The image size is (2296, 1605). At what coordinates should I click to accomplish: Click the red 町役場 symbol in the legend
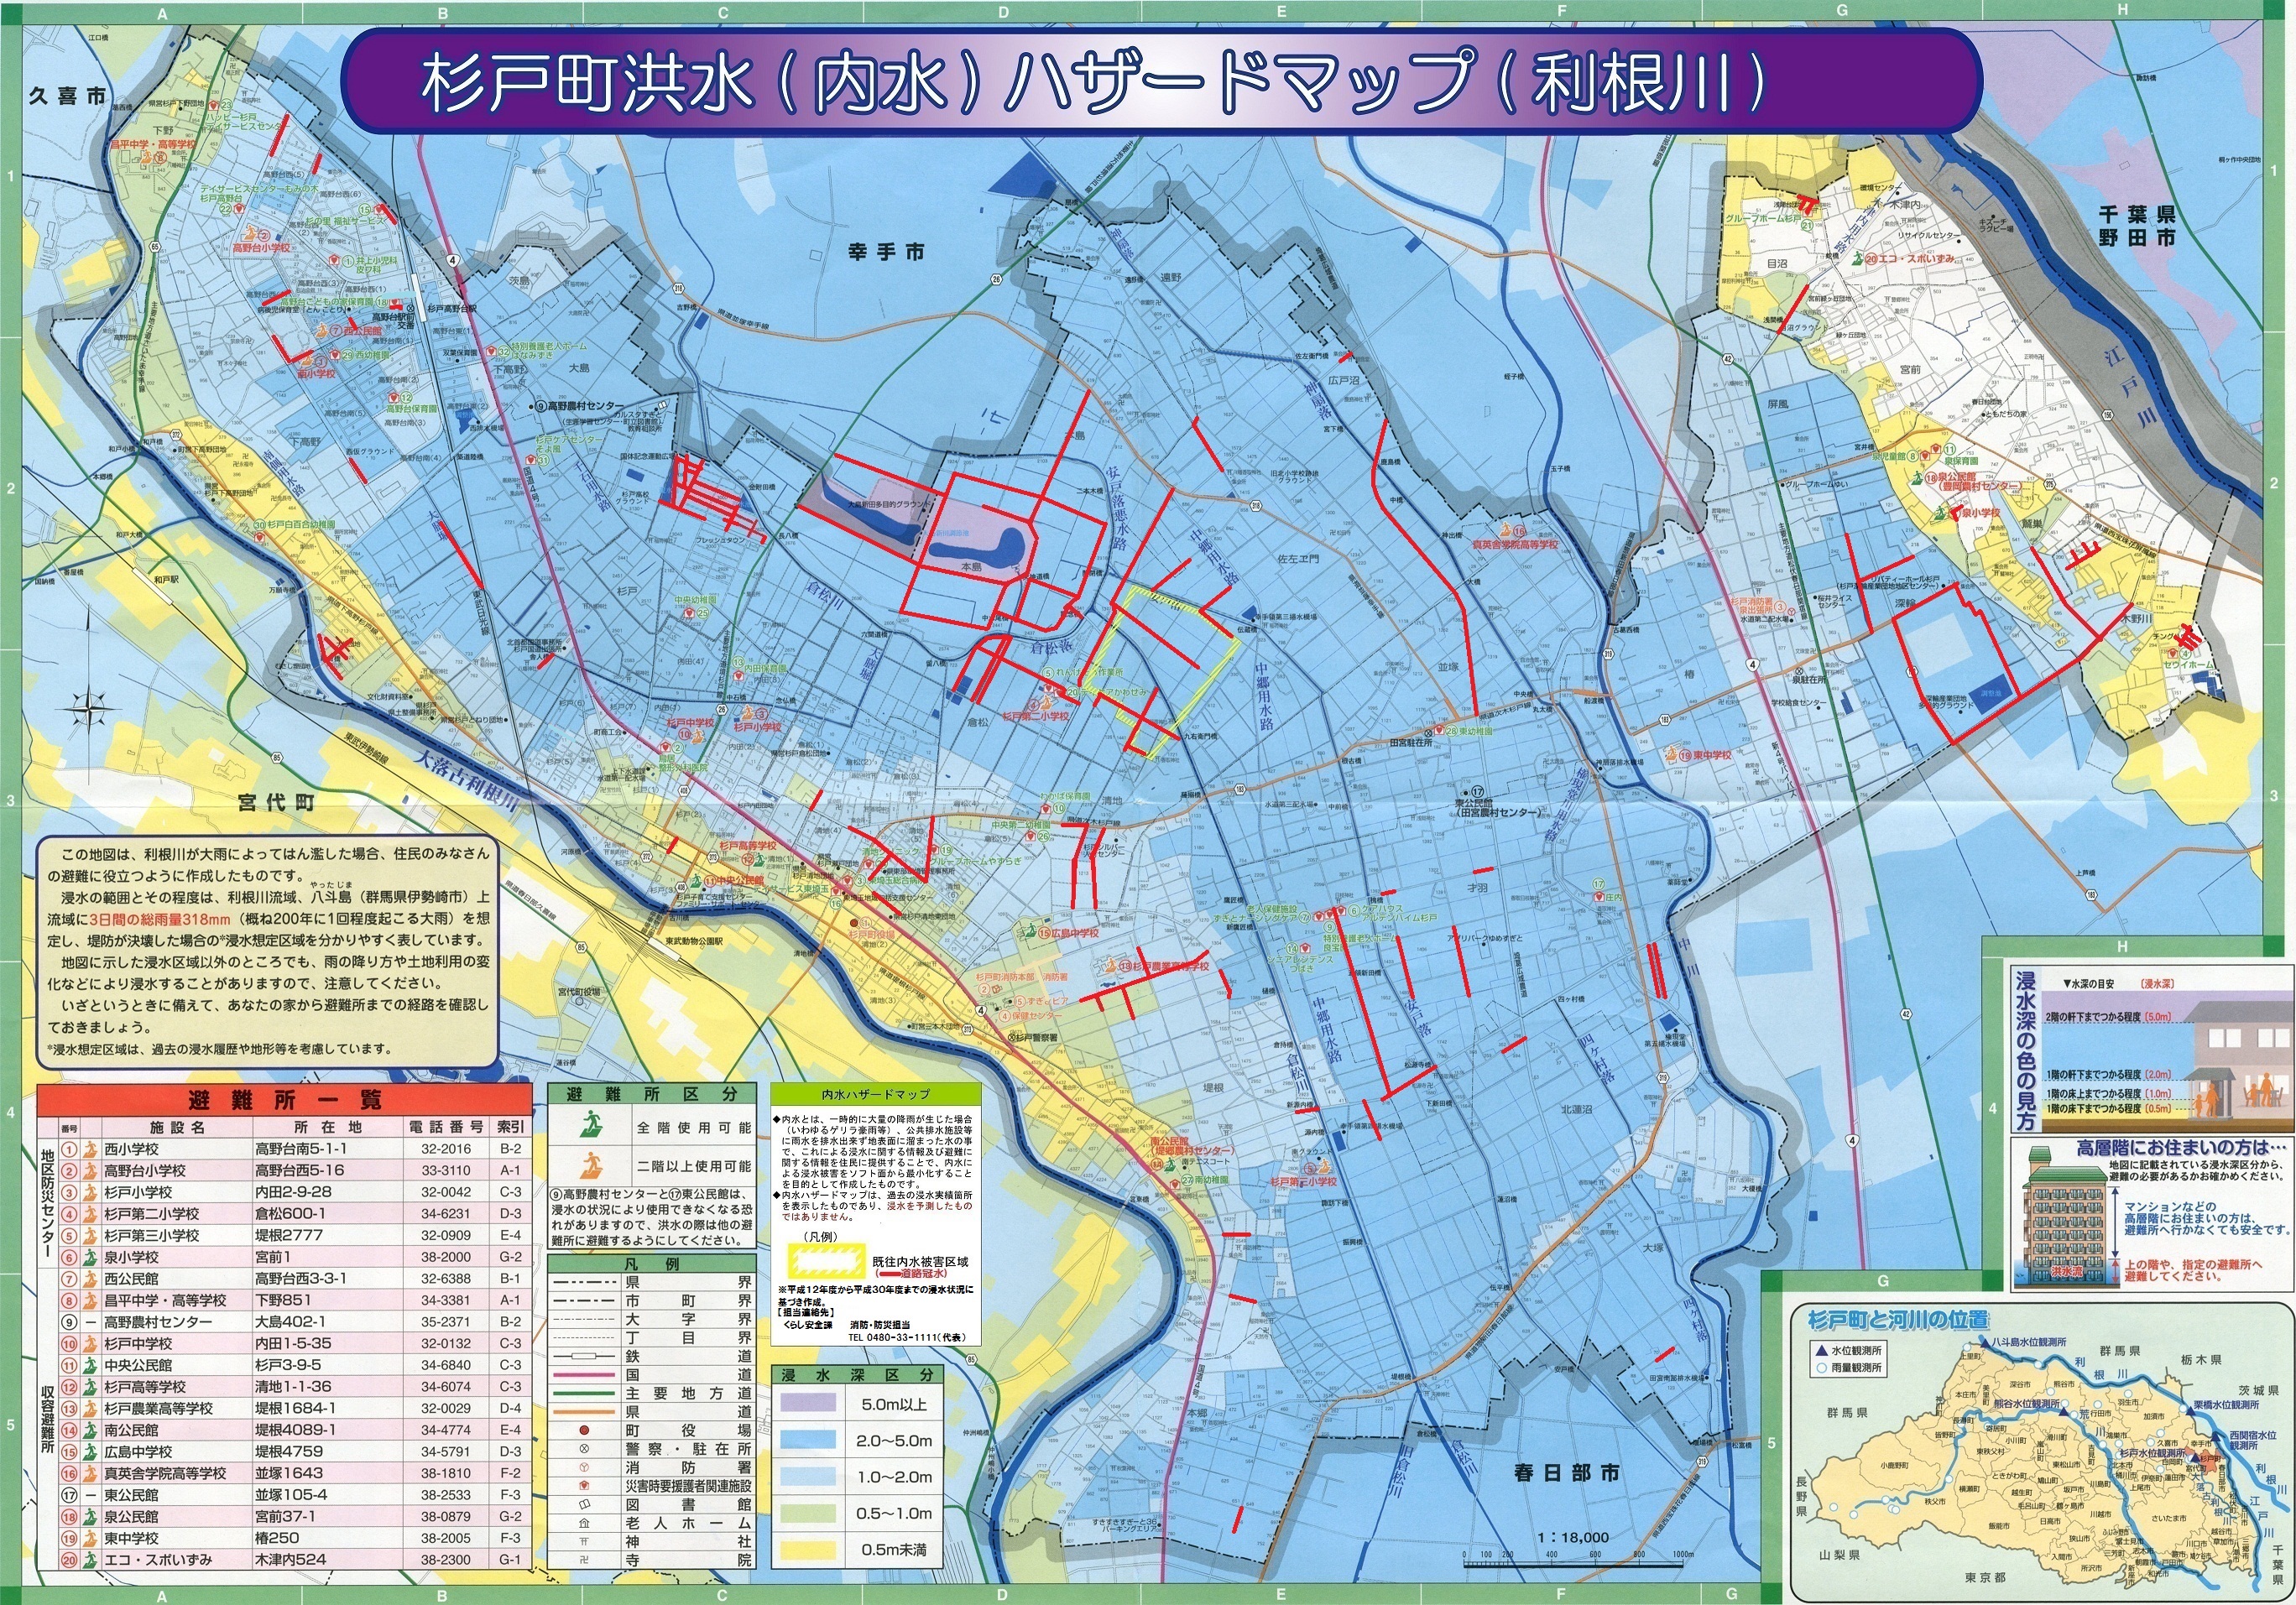[x=584, y=1431]
